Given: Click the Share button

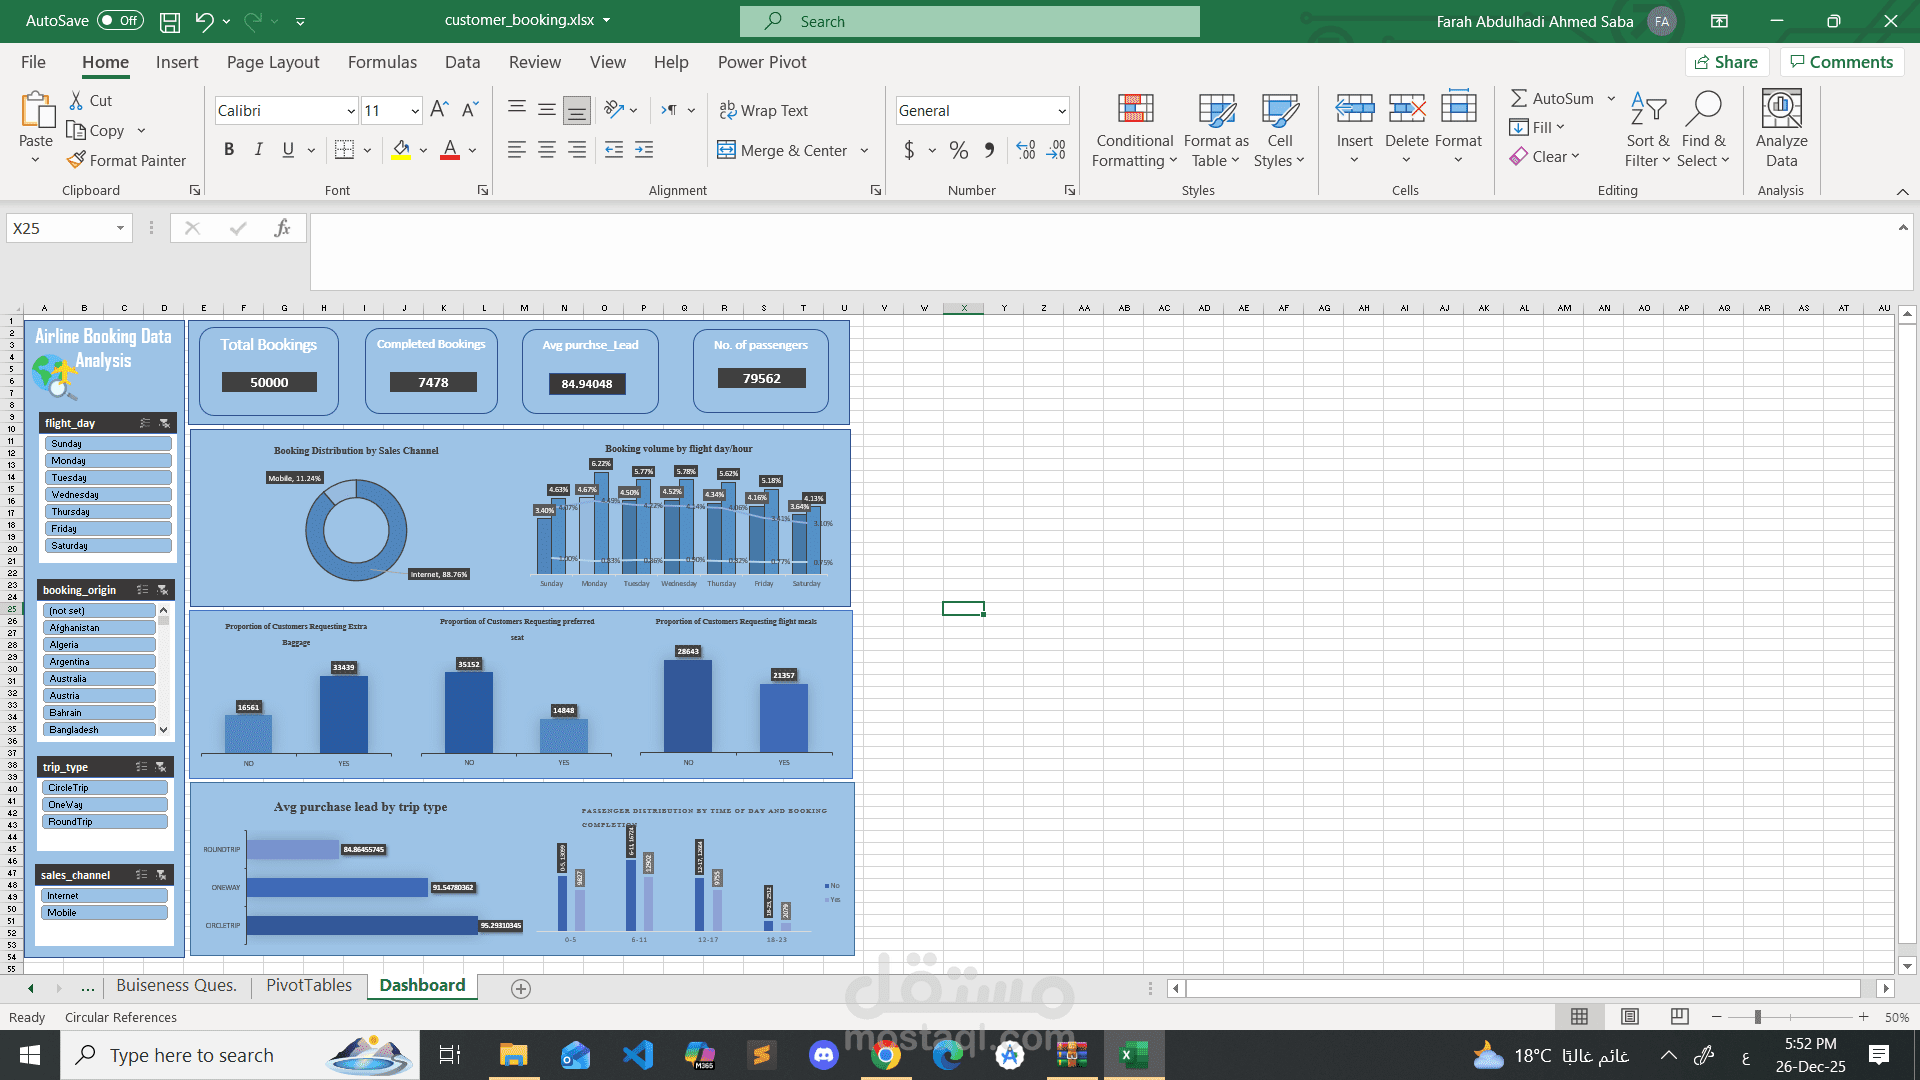Looking at the screenshot, I should pos(1727,62).
